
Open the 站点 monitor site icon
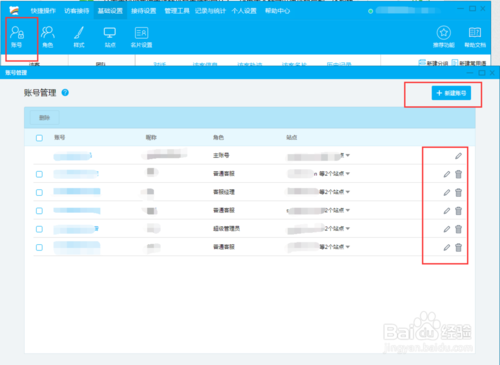pos(110,37)
